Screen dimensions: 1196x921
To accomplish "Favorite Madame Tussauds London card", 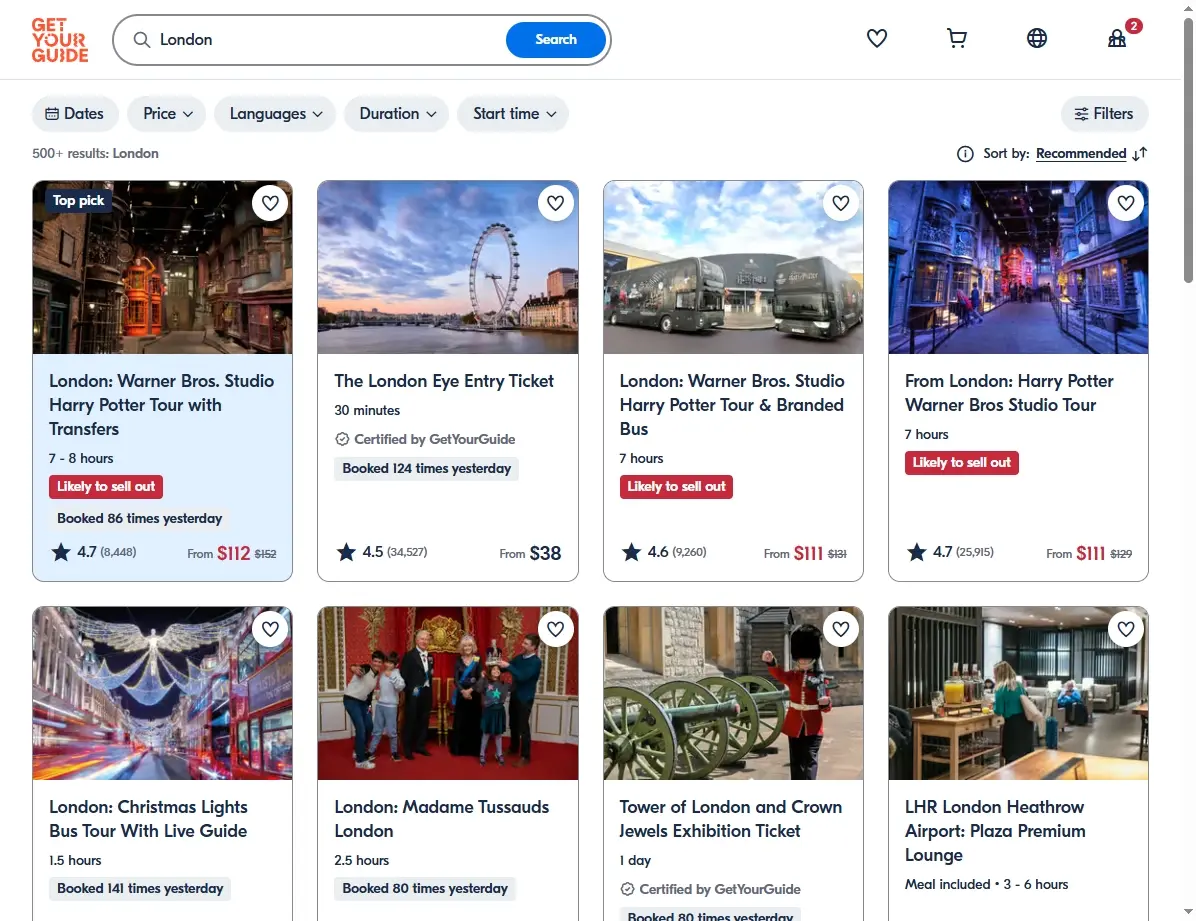I will click(x=555, y=629).
